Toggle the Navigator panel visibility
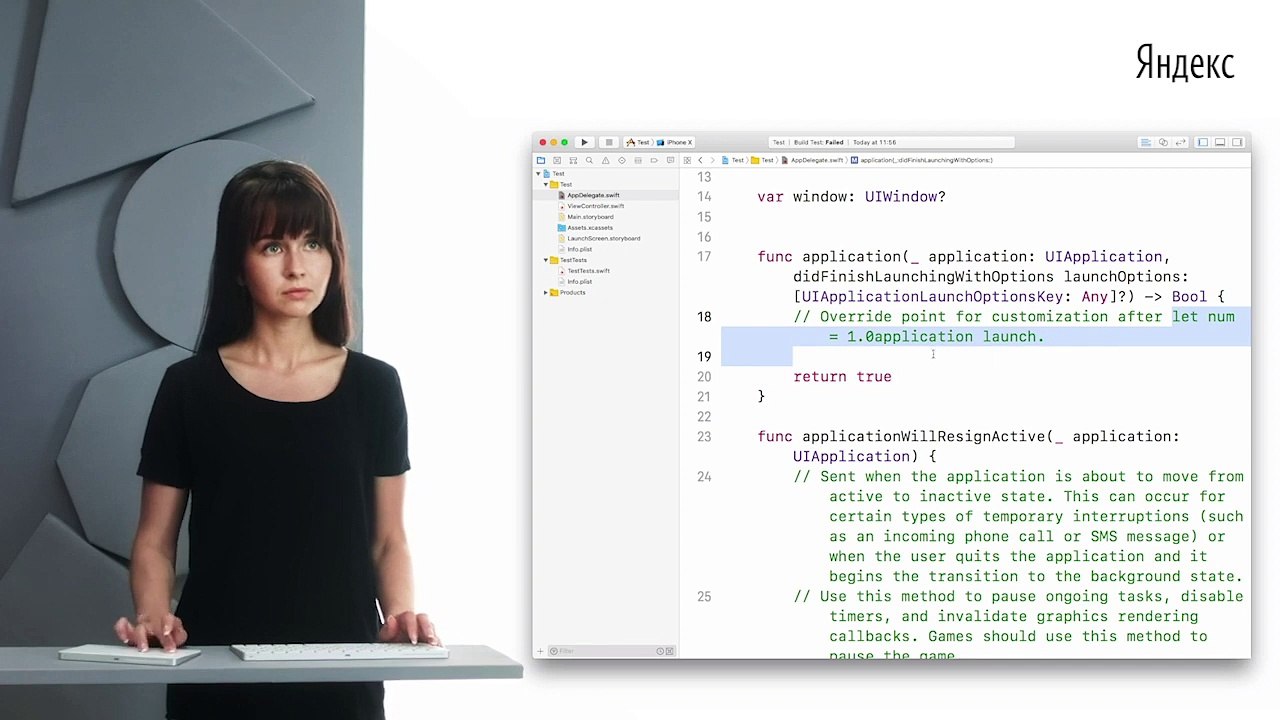Screen dimensions: 1280x720 pos(1203,142)
